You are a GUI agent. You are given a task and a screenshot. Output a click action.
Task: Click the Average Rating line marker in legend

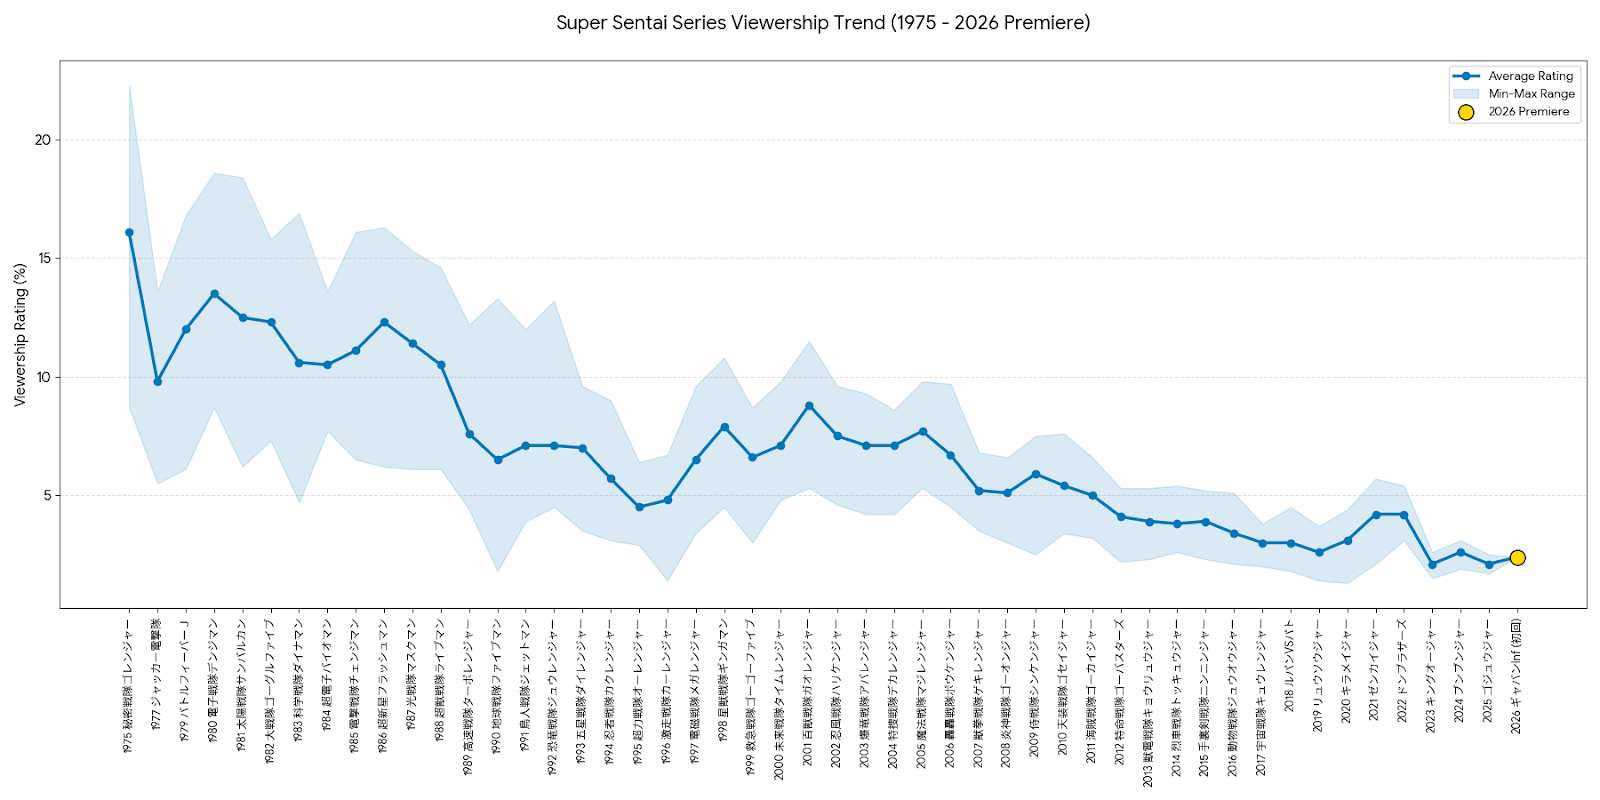(1466, 76)
